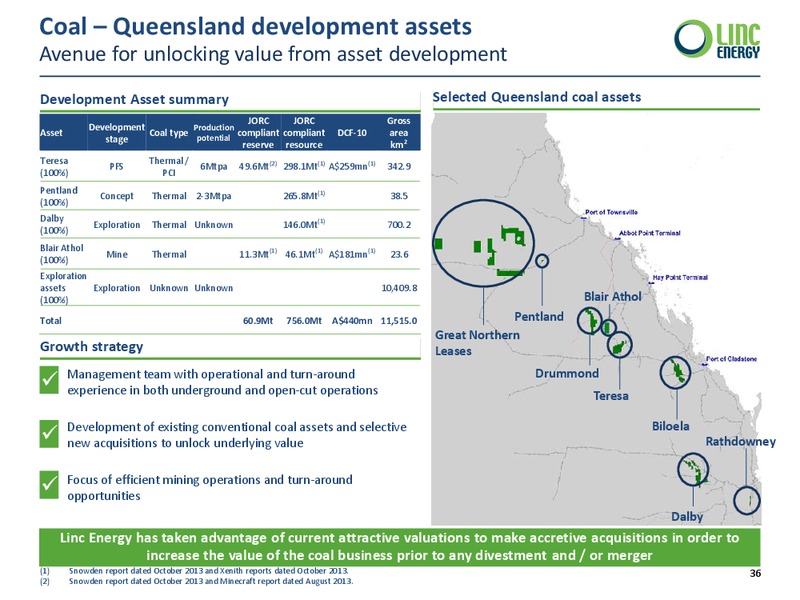The height and width of the screenshot is (600, 800).
Task: Click the Abbot Point Terminal label
Action: click(x=649, y=233)
